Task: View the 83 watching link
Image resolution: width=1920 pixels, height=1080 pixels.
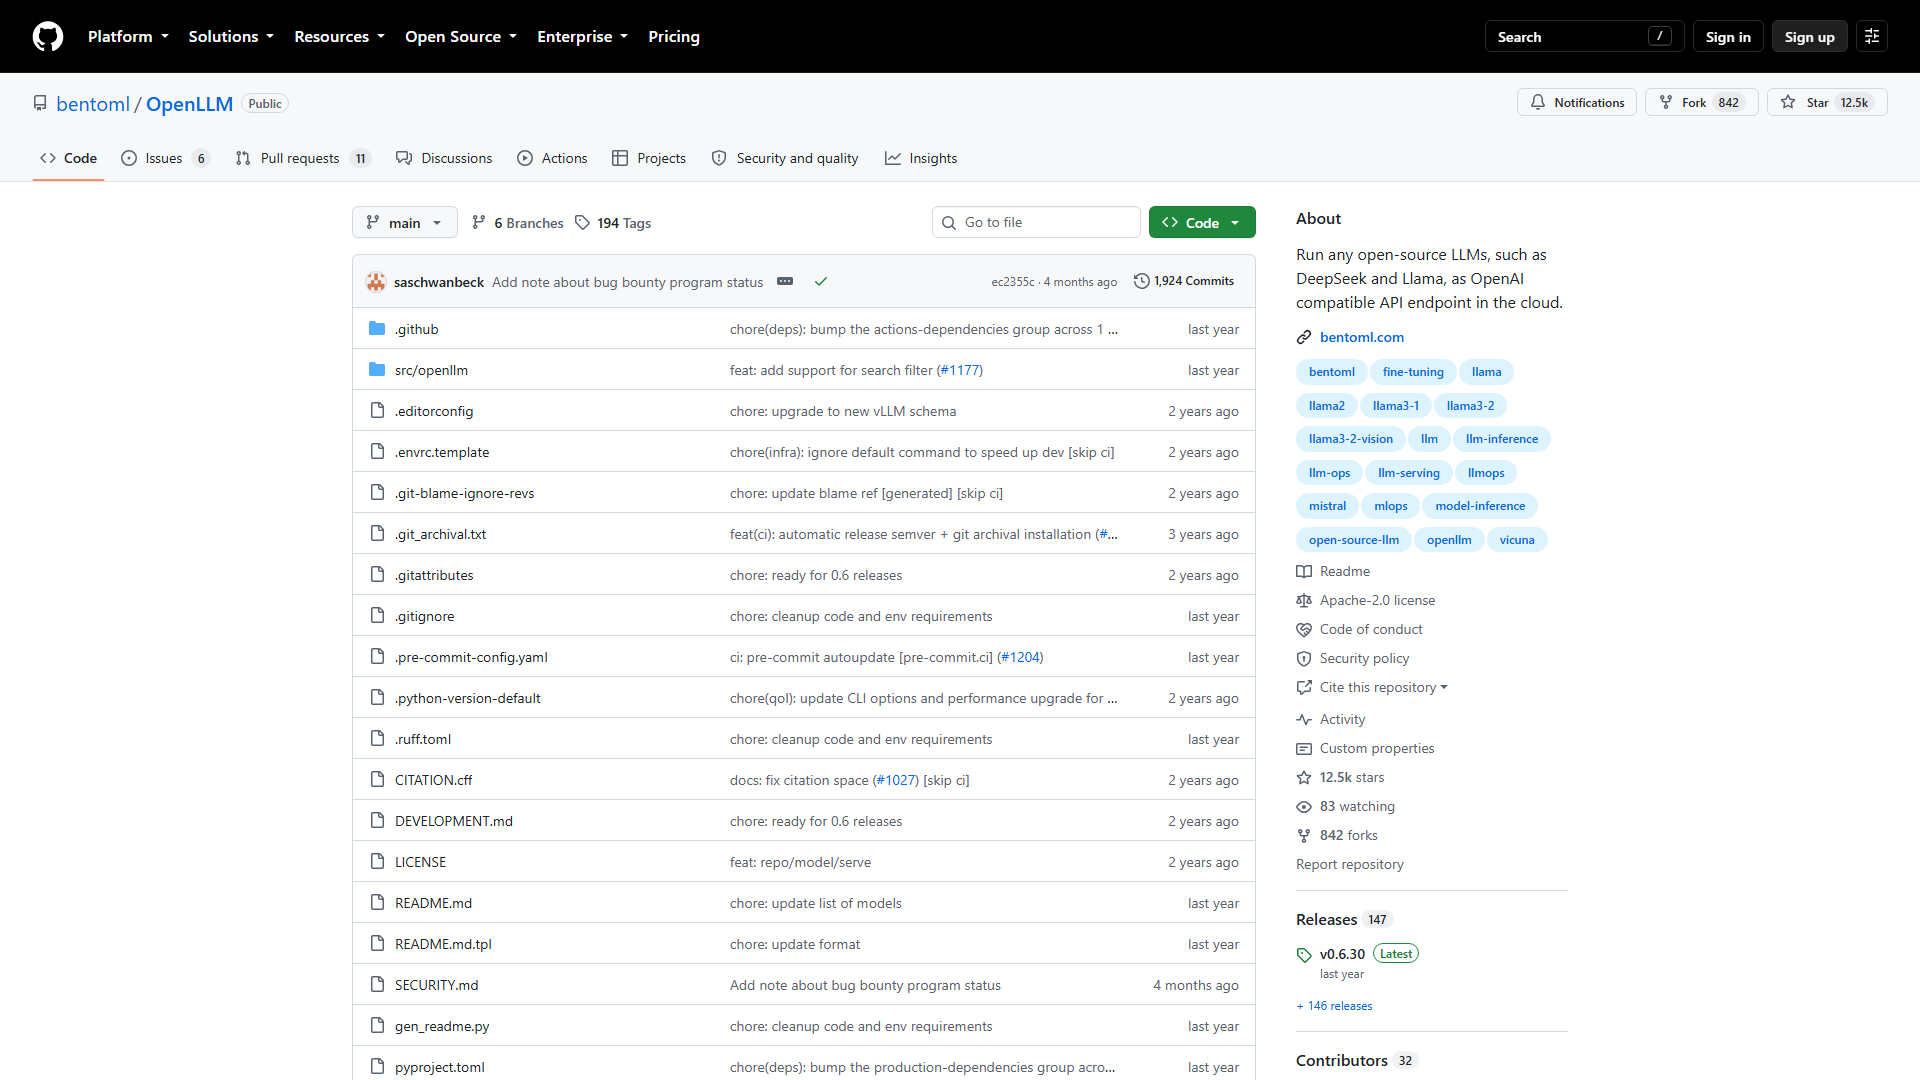Action: tap(1346, 807)
